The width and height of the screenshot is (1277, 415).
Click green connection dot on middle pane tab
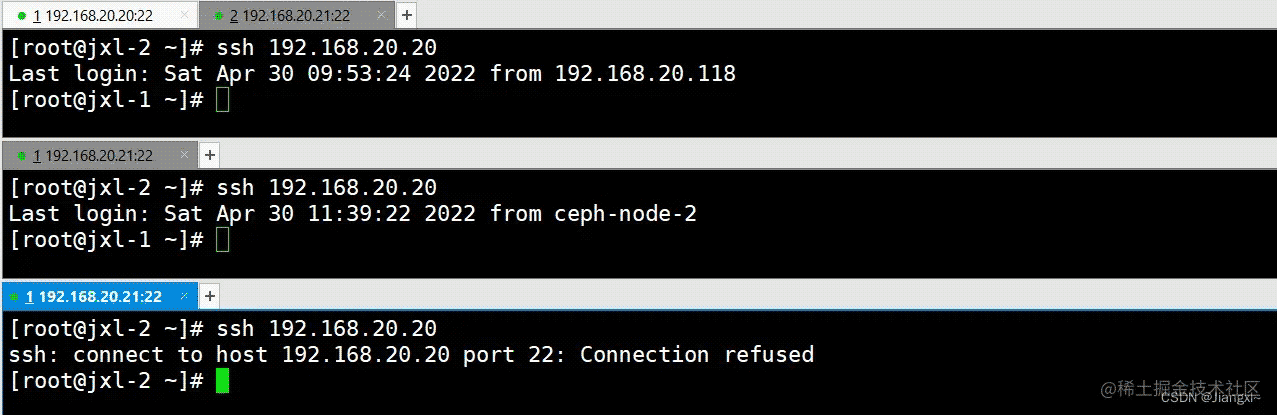pyautogui.click(x=20, y=156)
